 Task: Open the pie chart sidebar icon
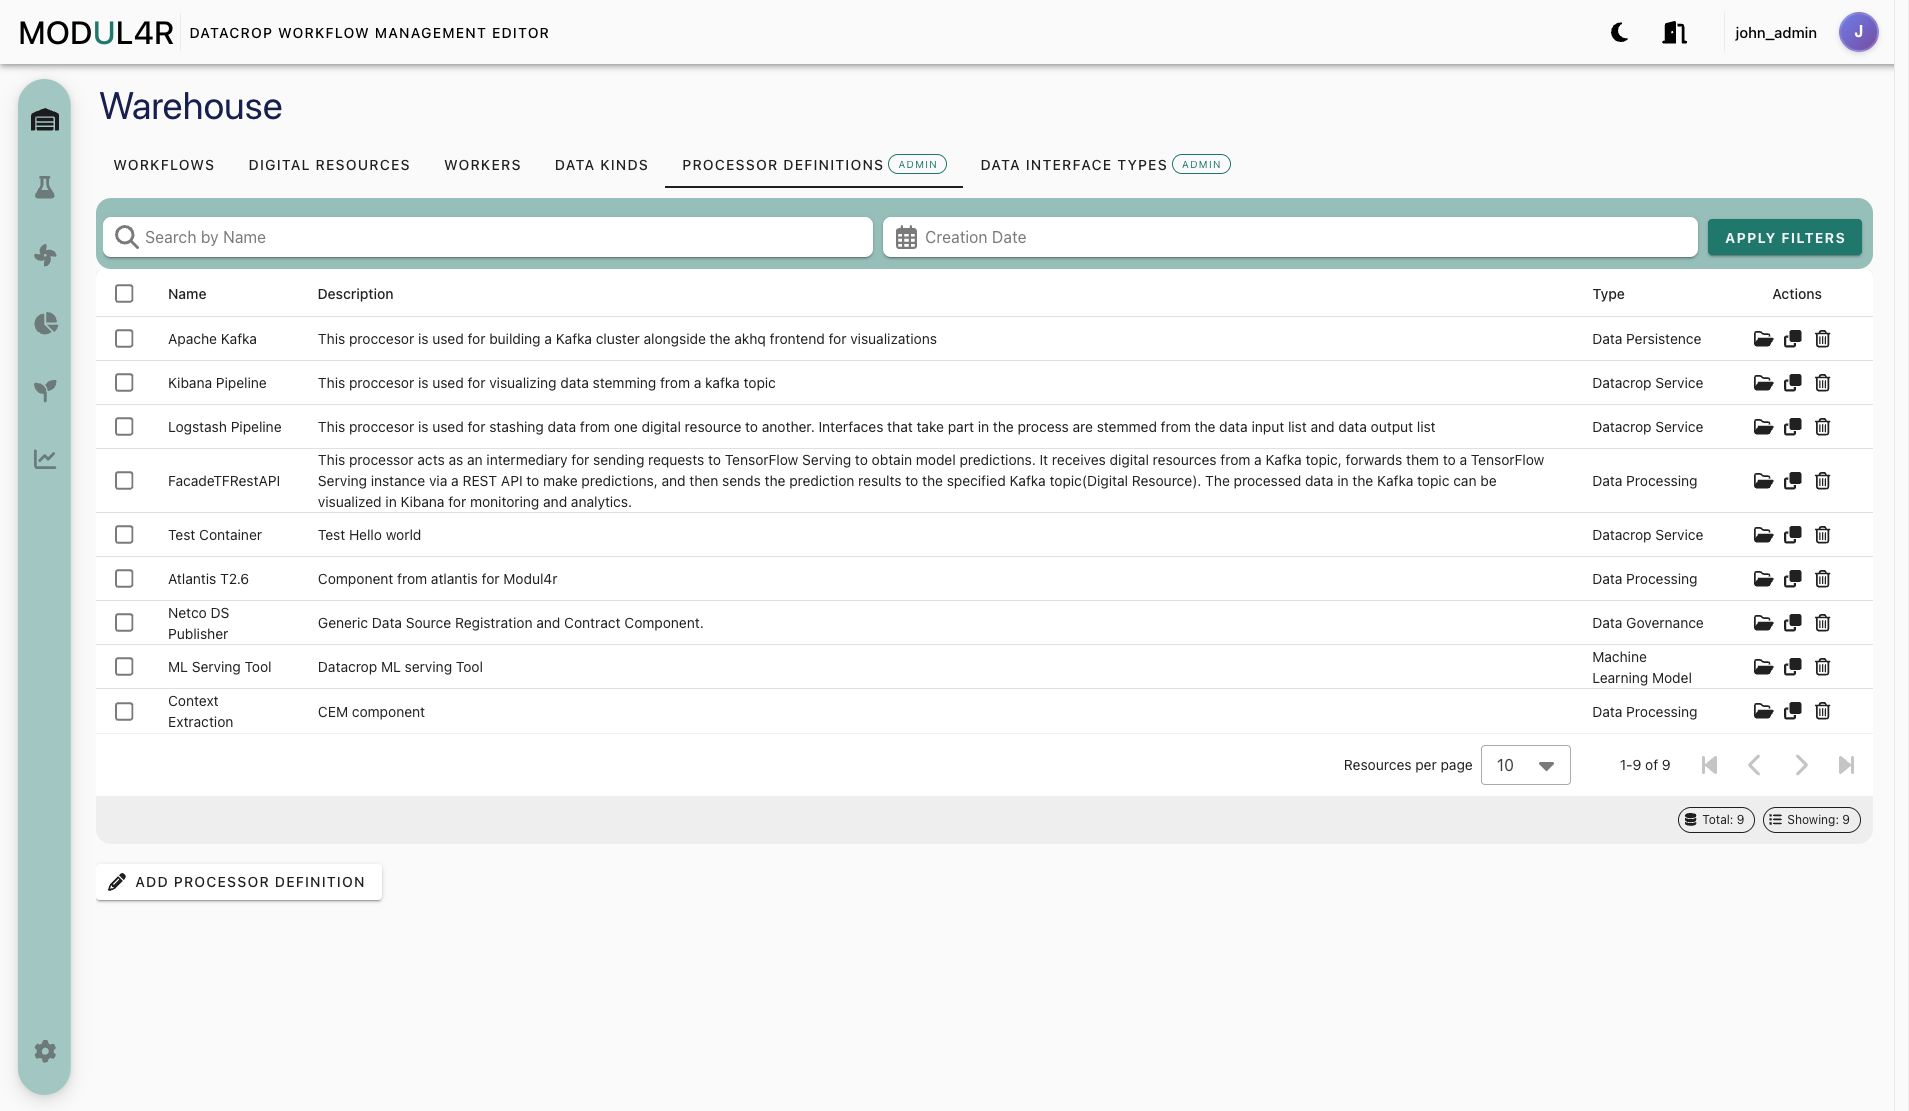click(45, 323)
